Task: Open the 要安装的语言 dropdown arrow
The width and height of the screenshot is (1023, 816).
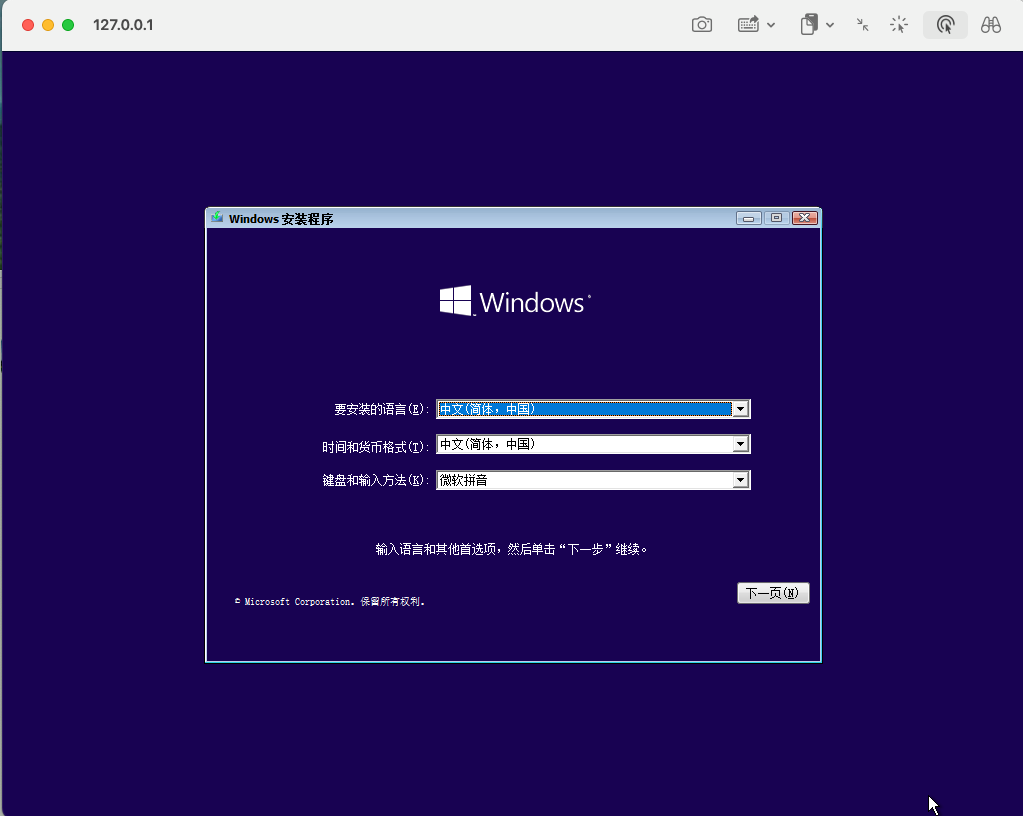Action: coord(740,409)
